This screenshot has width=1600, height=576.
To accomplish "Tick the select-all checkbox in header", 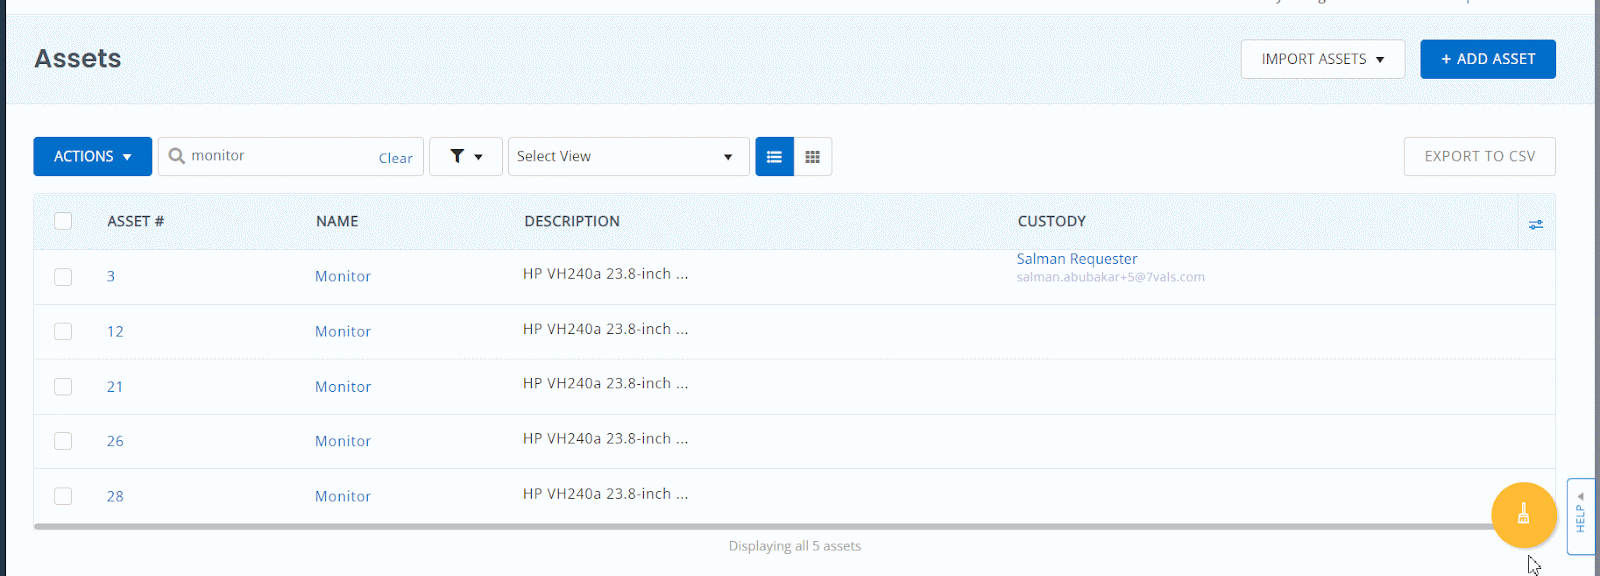I will [x=63, y=221].
